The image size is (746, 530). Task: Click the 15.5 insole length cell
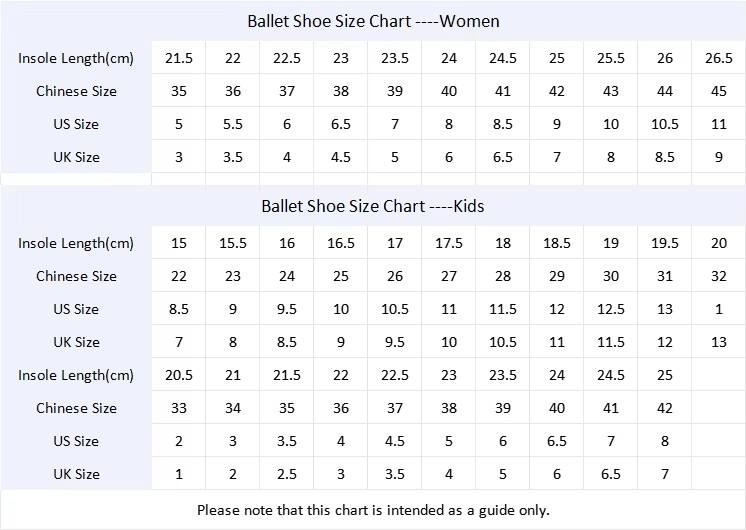(x=233, y=243)
